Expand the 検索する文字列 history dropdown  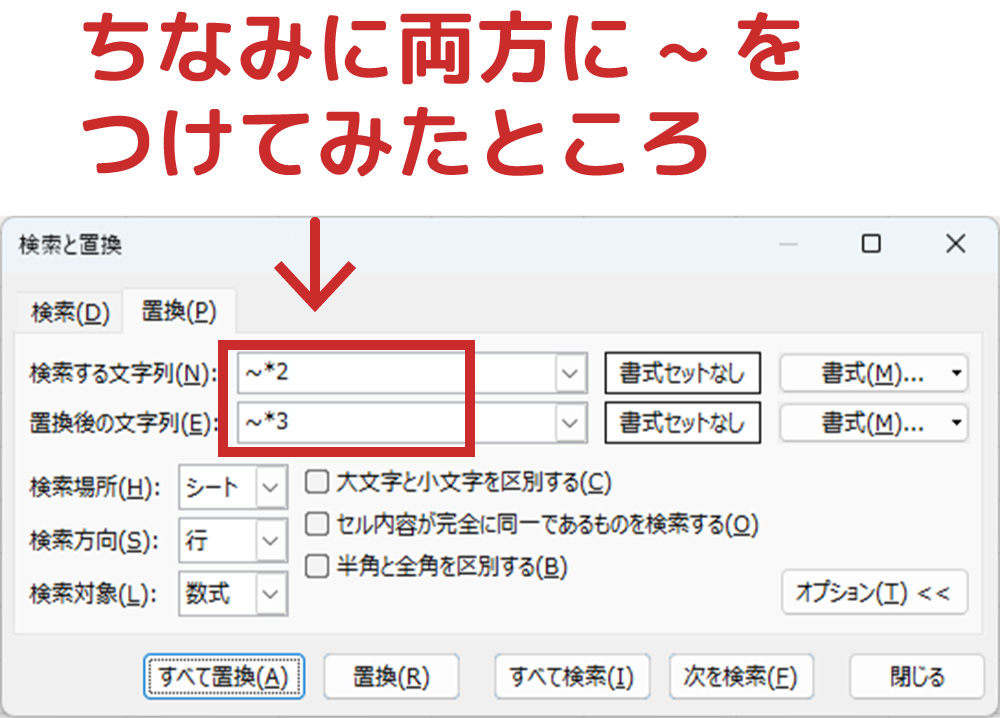pyautogui.click(x=570, y=374)
